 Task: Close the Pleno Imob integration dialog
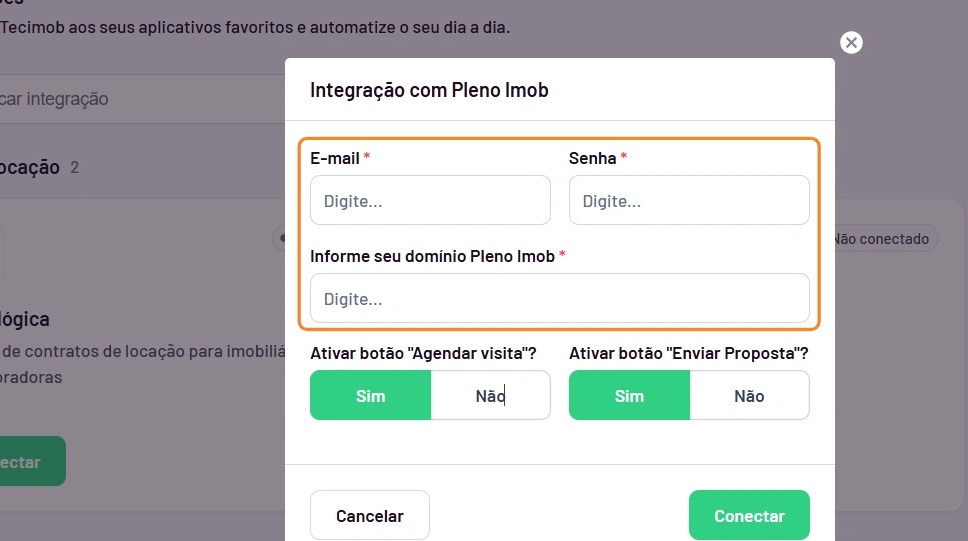pyautogui.click(x=851, y=43)
